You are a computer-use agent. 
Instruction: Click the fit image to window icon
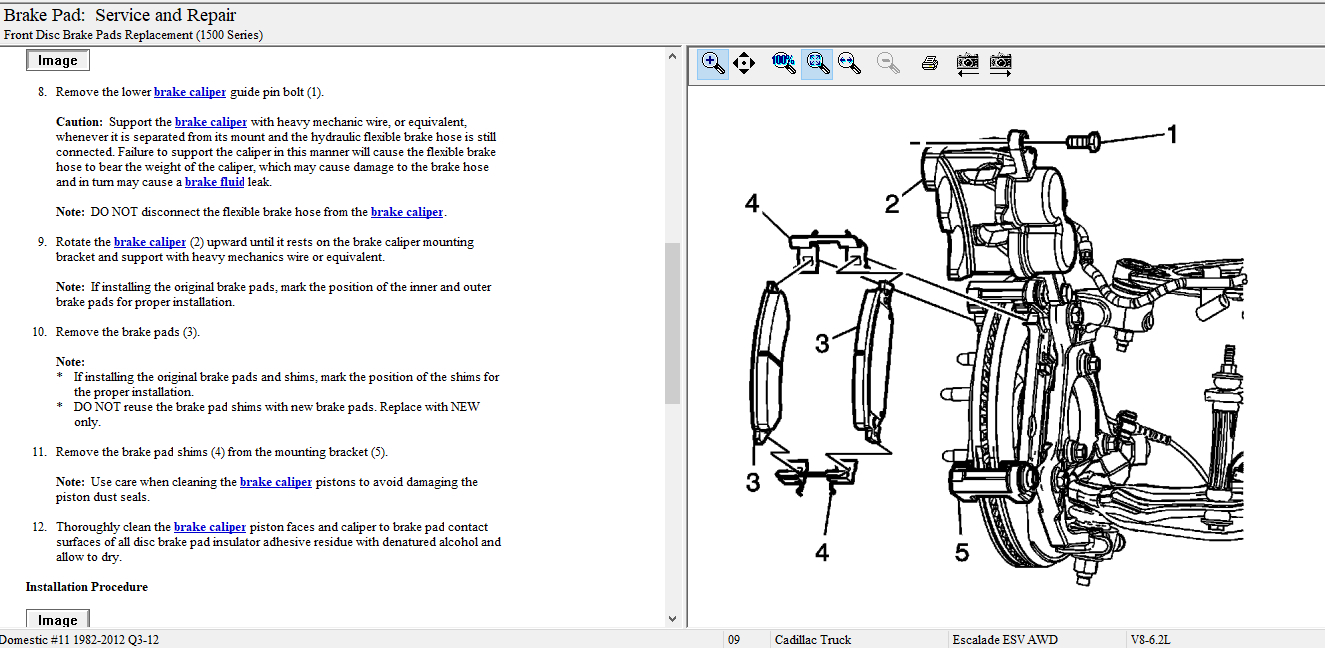click(x=817, y=63)
